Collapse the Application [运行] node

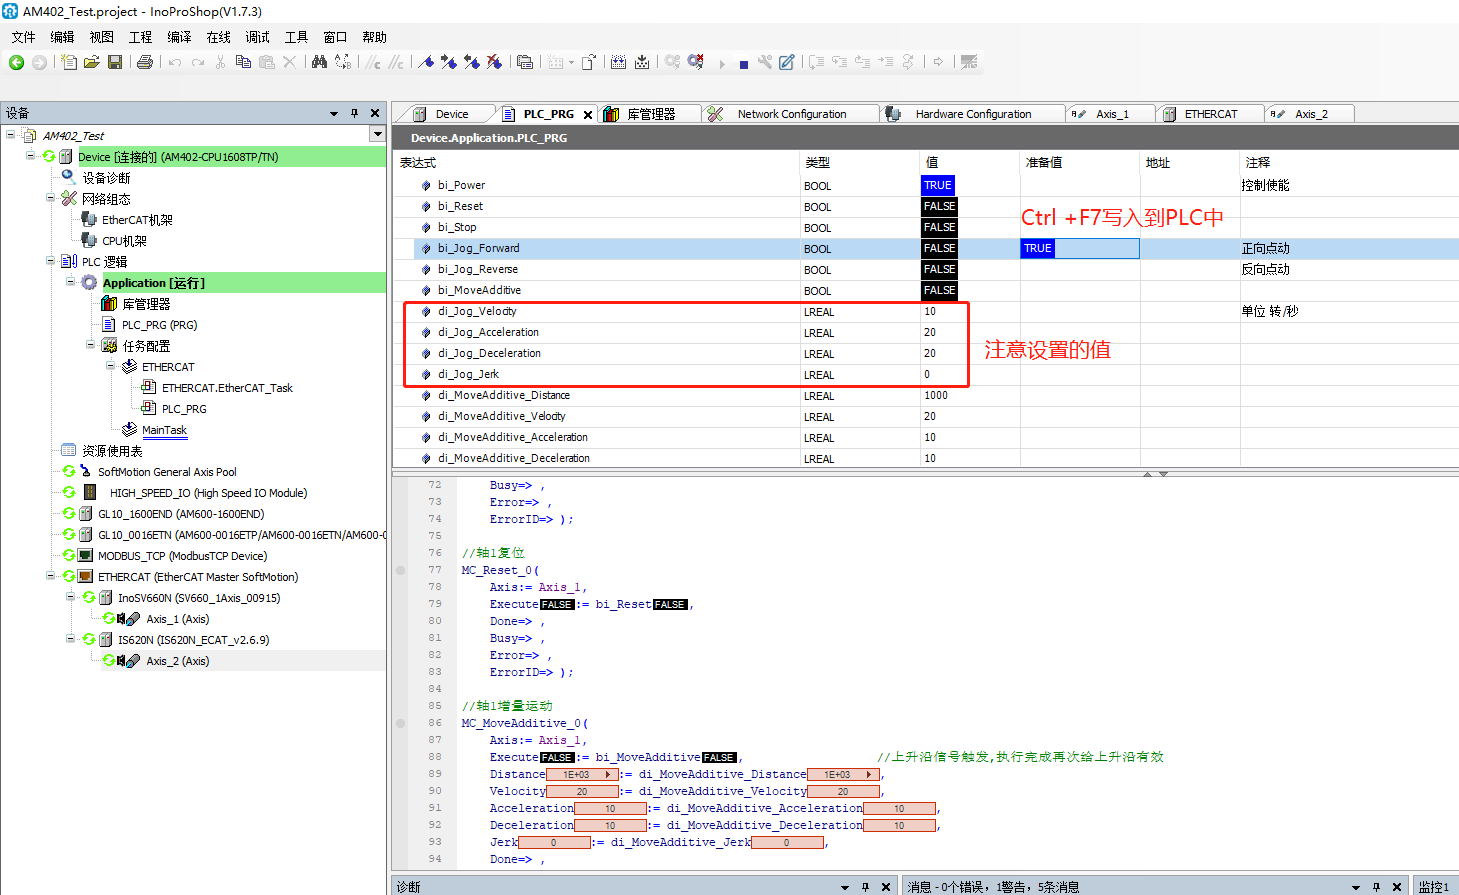click(70, 282)
